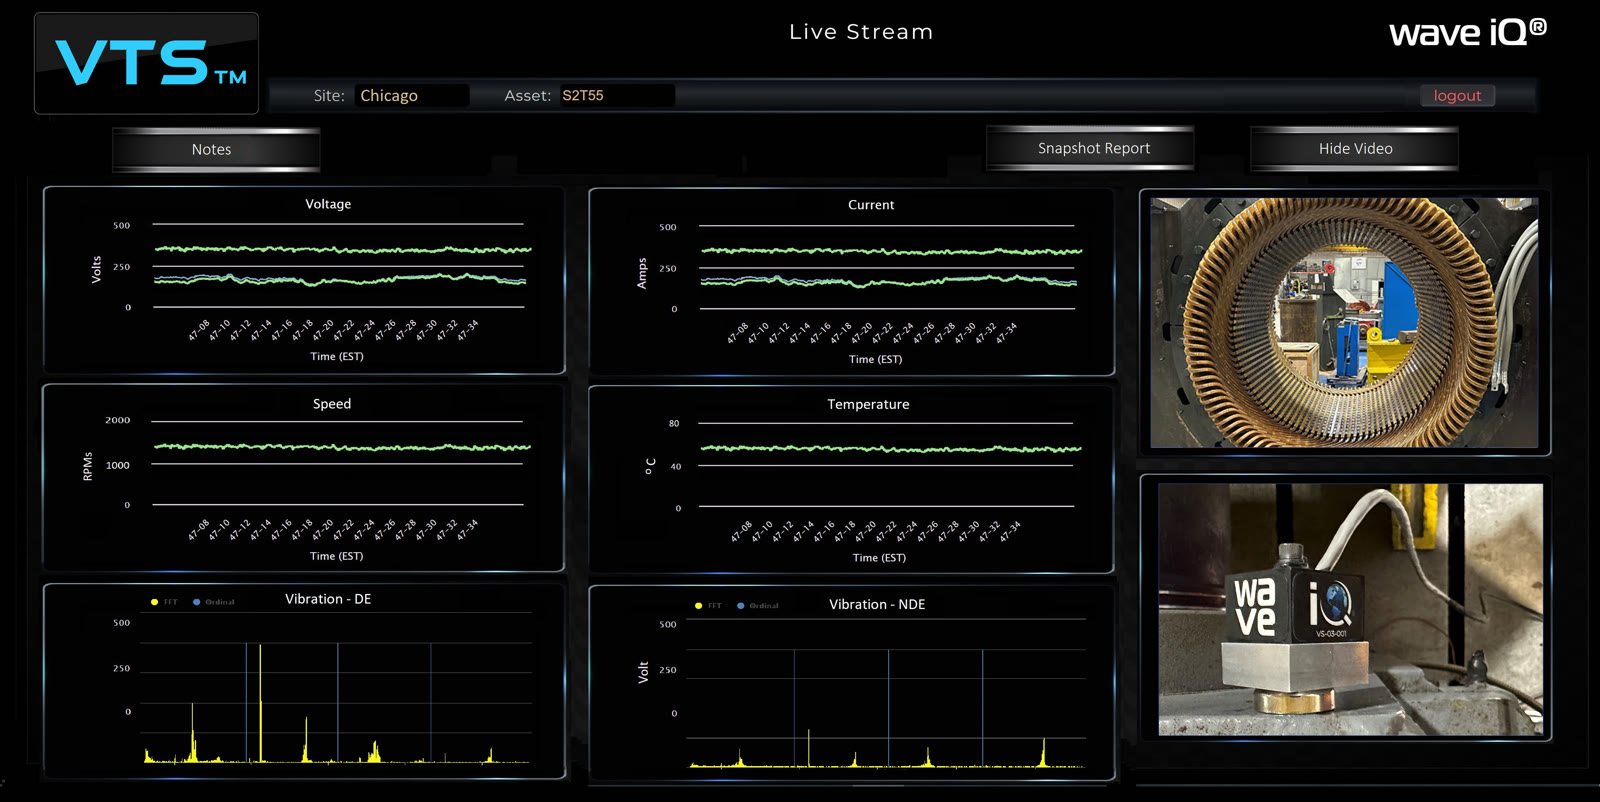Image resolution: width=1600 pixels, height=802 pixels.
Task: Click the tallest yellow peak in Vibration - DE
Action: coord(260,703)
